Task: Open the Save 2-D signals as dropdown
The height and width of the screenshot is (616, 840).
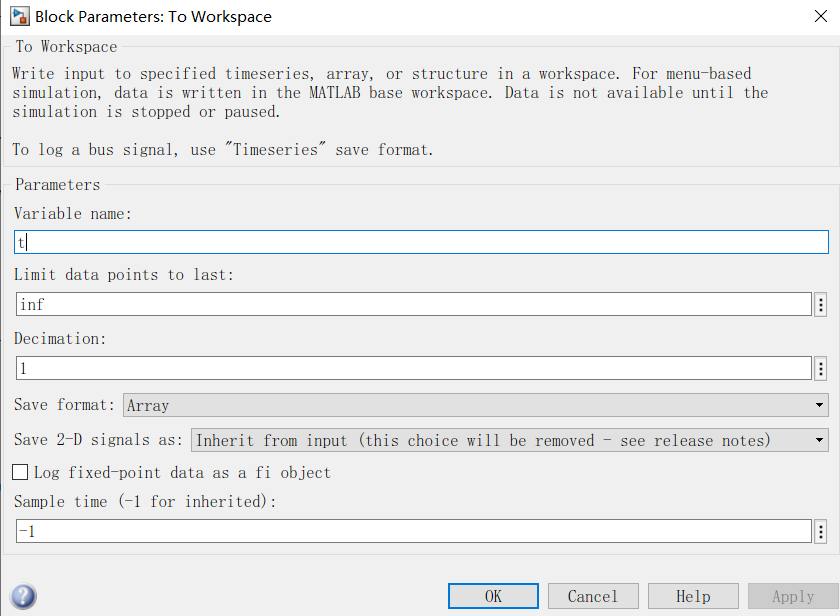Action: (509, 440)
